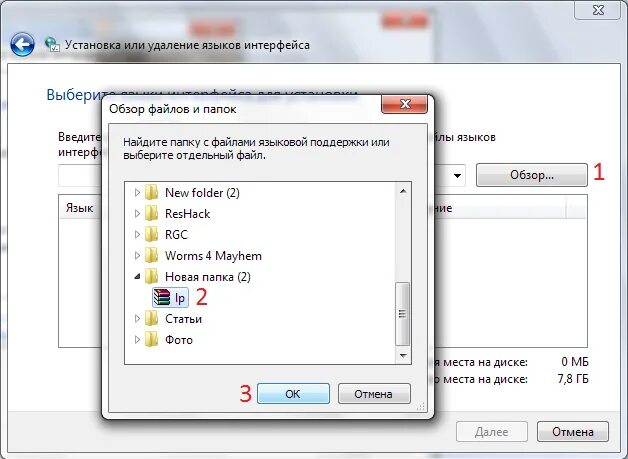Click the language install wizard title icon
The height and width of the screenshot is (459, 628).
point(52,44)
